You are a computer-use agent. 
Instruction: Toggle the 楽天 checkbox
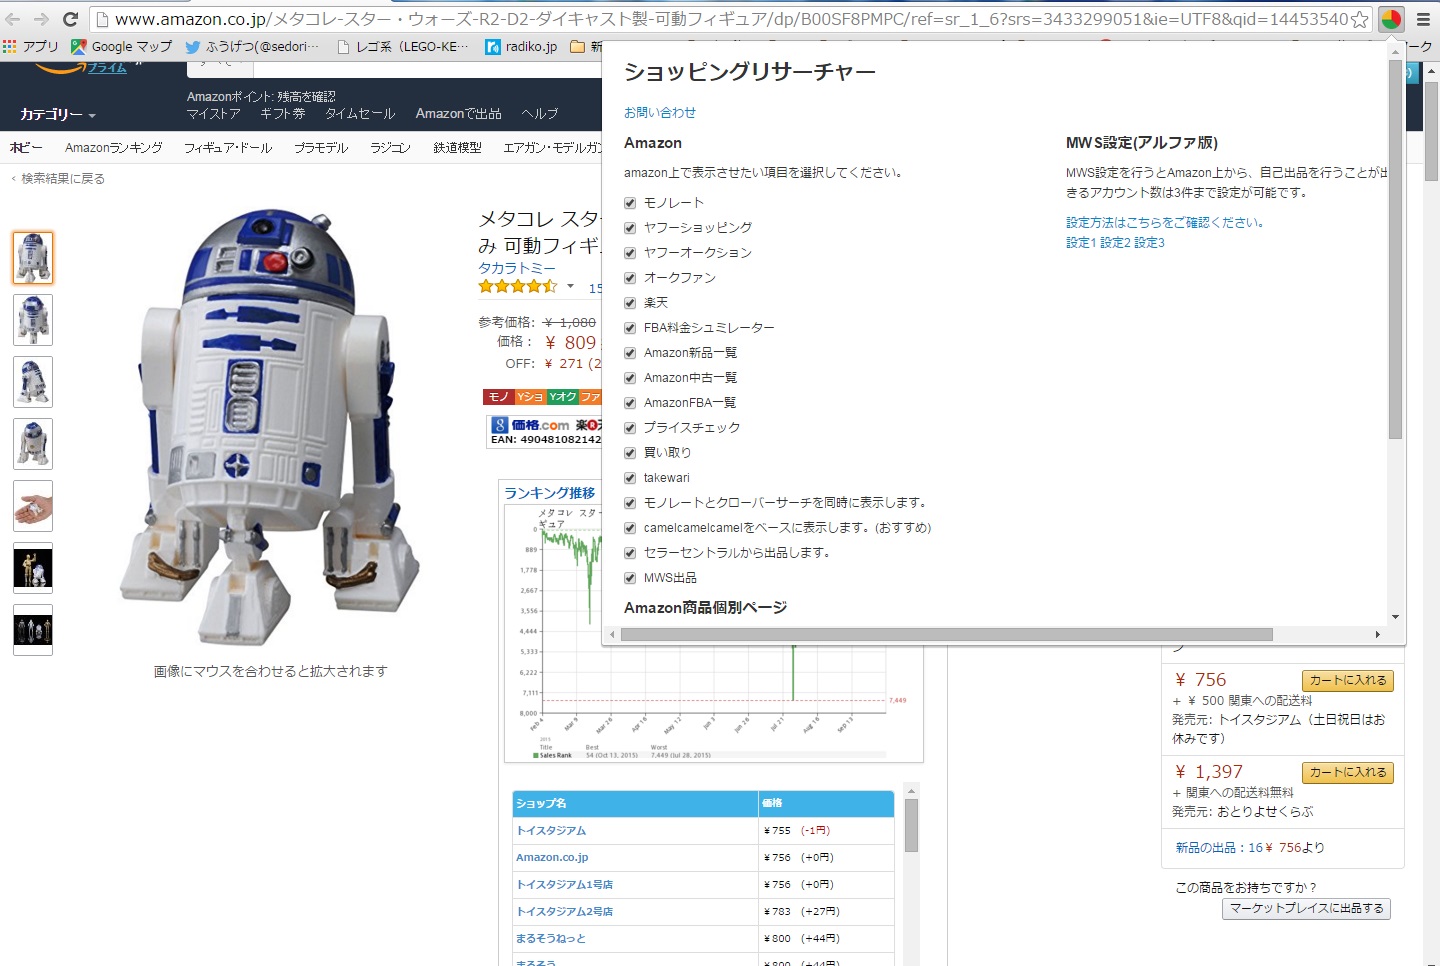tap(630, 303)
